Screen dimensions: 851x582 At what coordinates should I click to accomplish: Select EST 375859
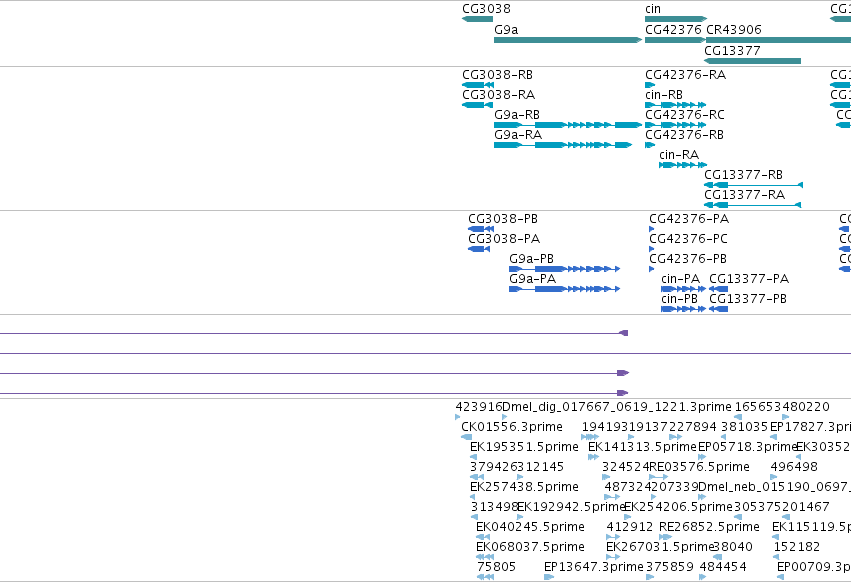coord(650,577)
